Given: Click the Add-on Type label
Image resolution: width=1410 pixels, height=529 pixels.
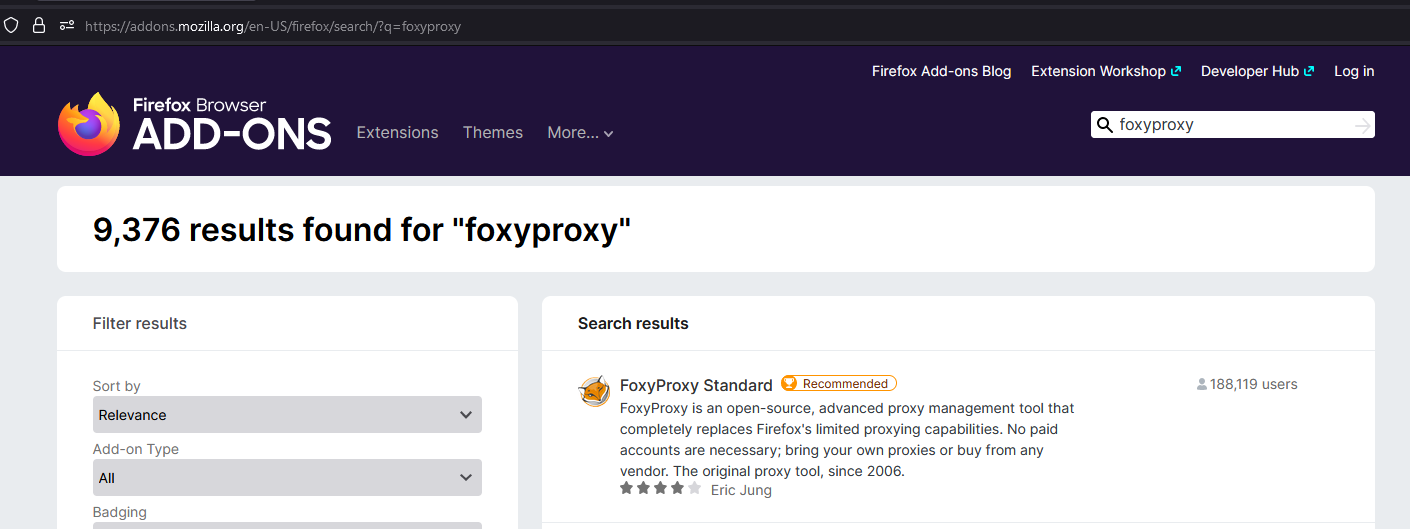Looking at the screenshot, I should [x=136, y=449].
